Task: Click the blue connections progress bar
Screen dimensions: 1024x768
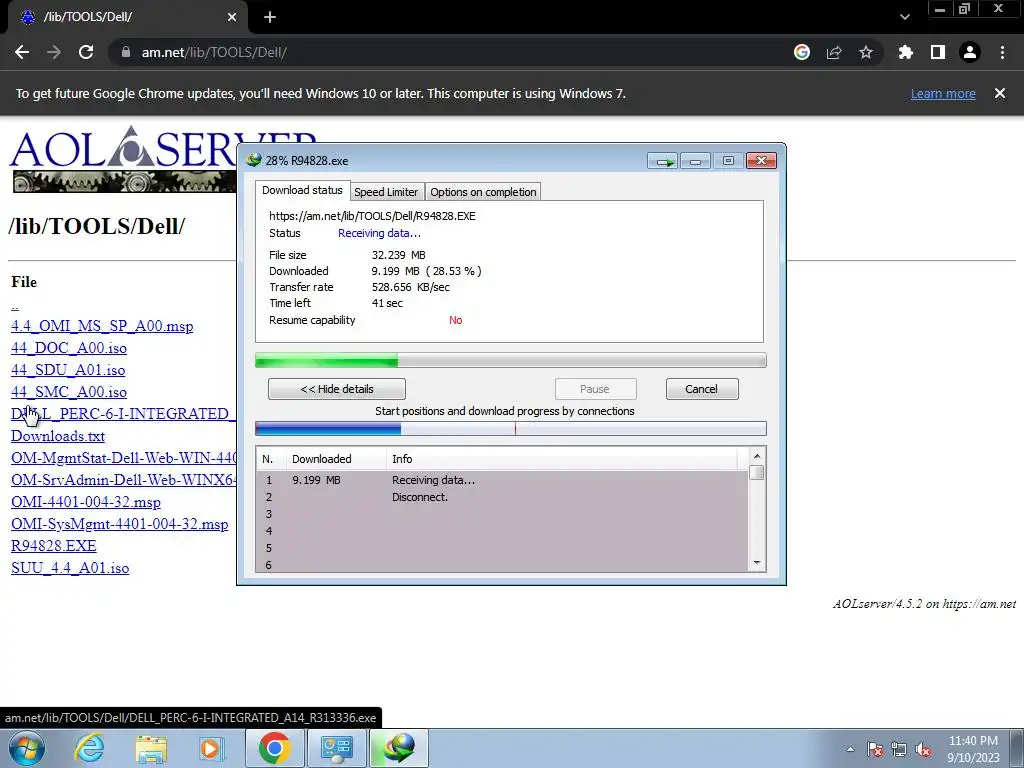Action: [x=511, y=428]
